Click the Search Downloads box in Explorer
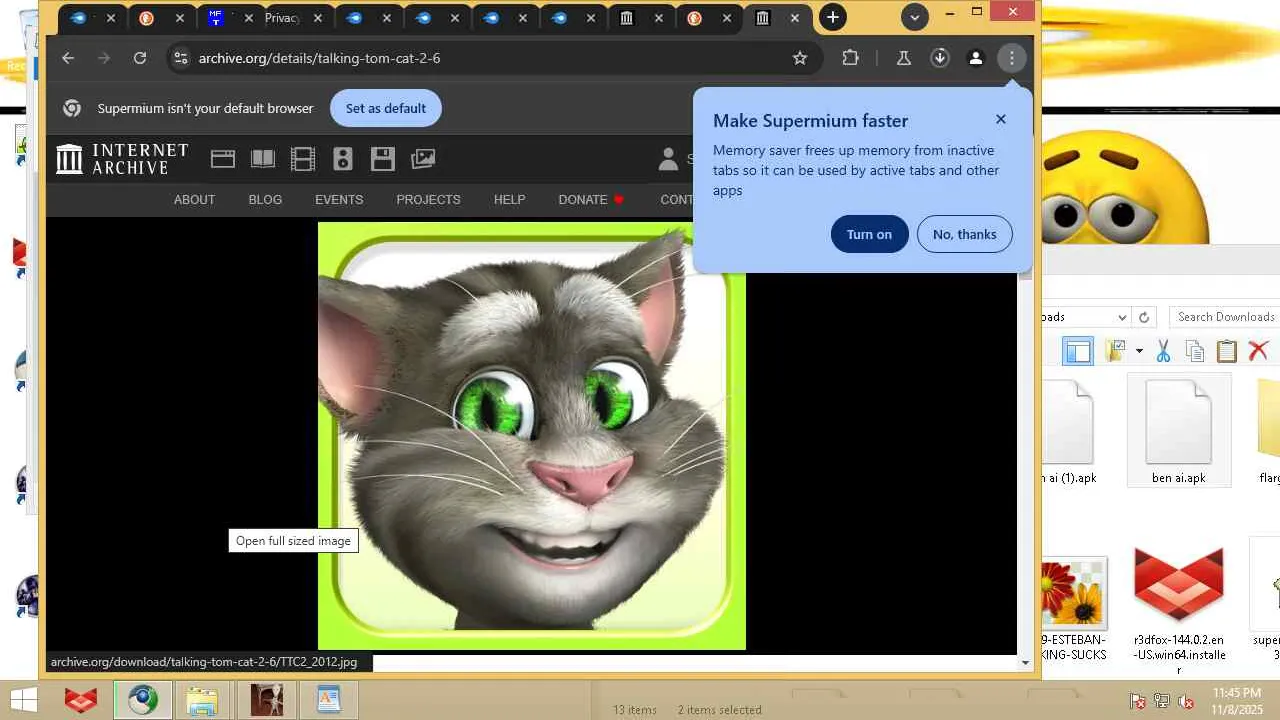The width and height of the screenshot is (1280, 720). 1224,317
